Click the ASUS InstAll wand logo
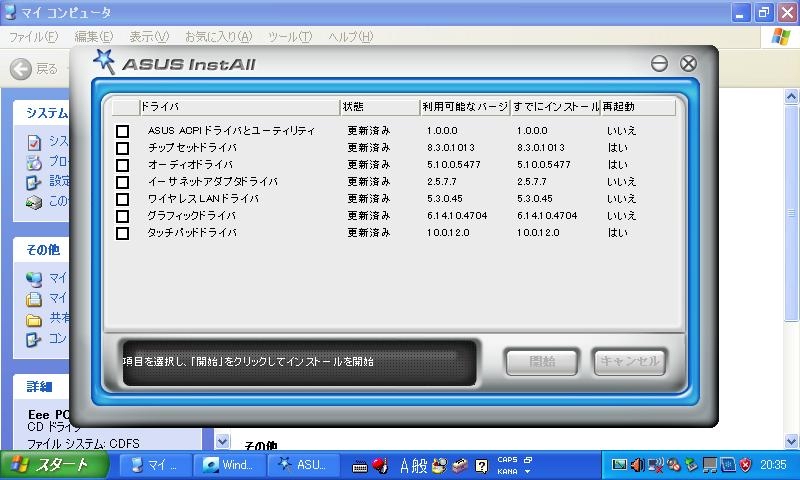Screen dimensions: 800x480 point(104,61)
